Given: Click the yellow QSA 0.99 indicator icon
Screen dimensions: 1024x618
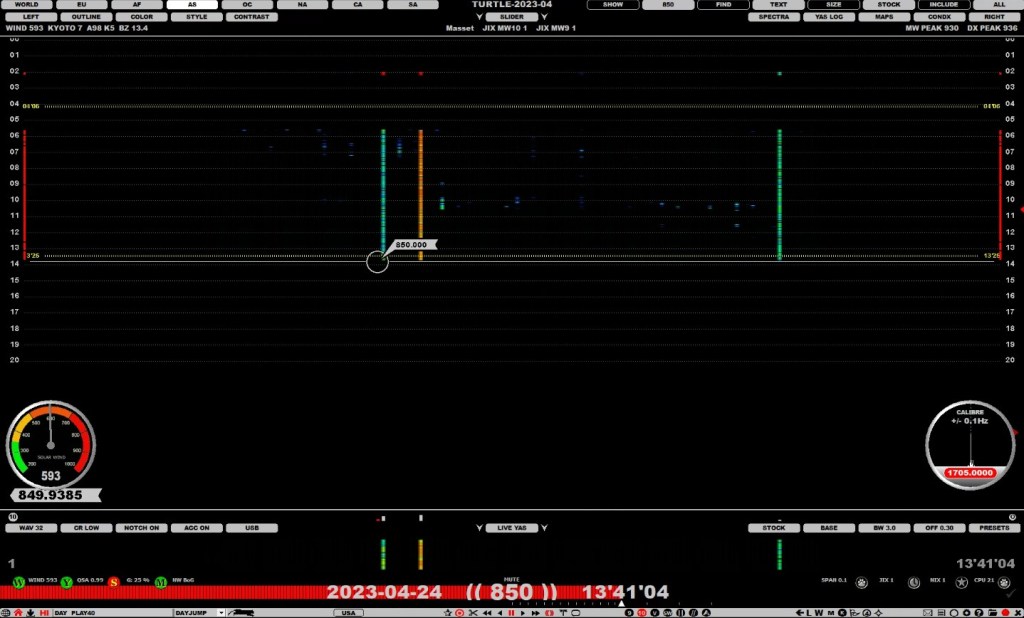Looking at the screenshot, I should tap(67, 581).
